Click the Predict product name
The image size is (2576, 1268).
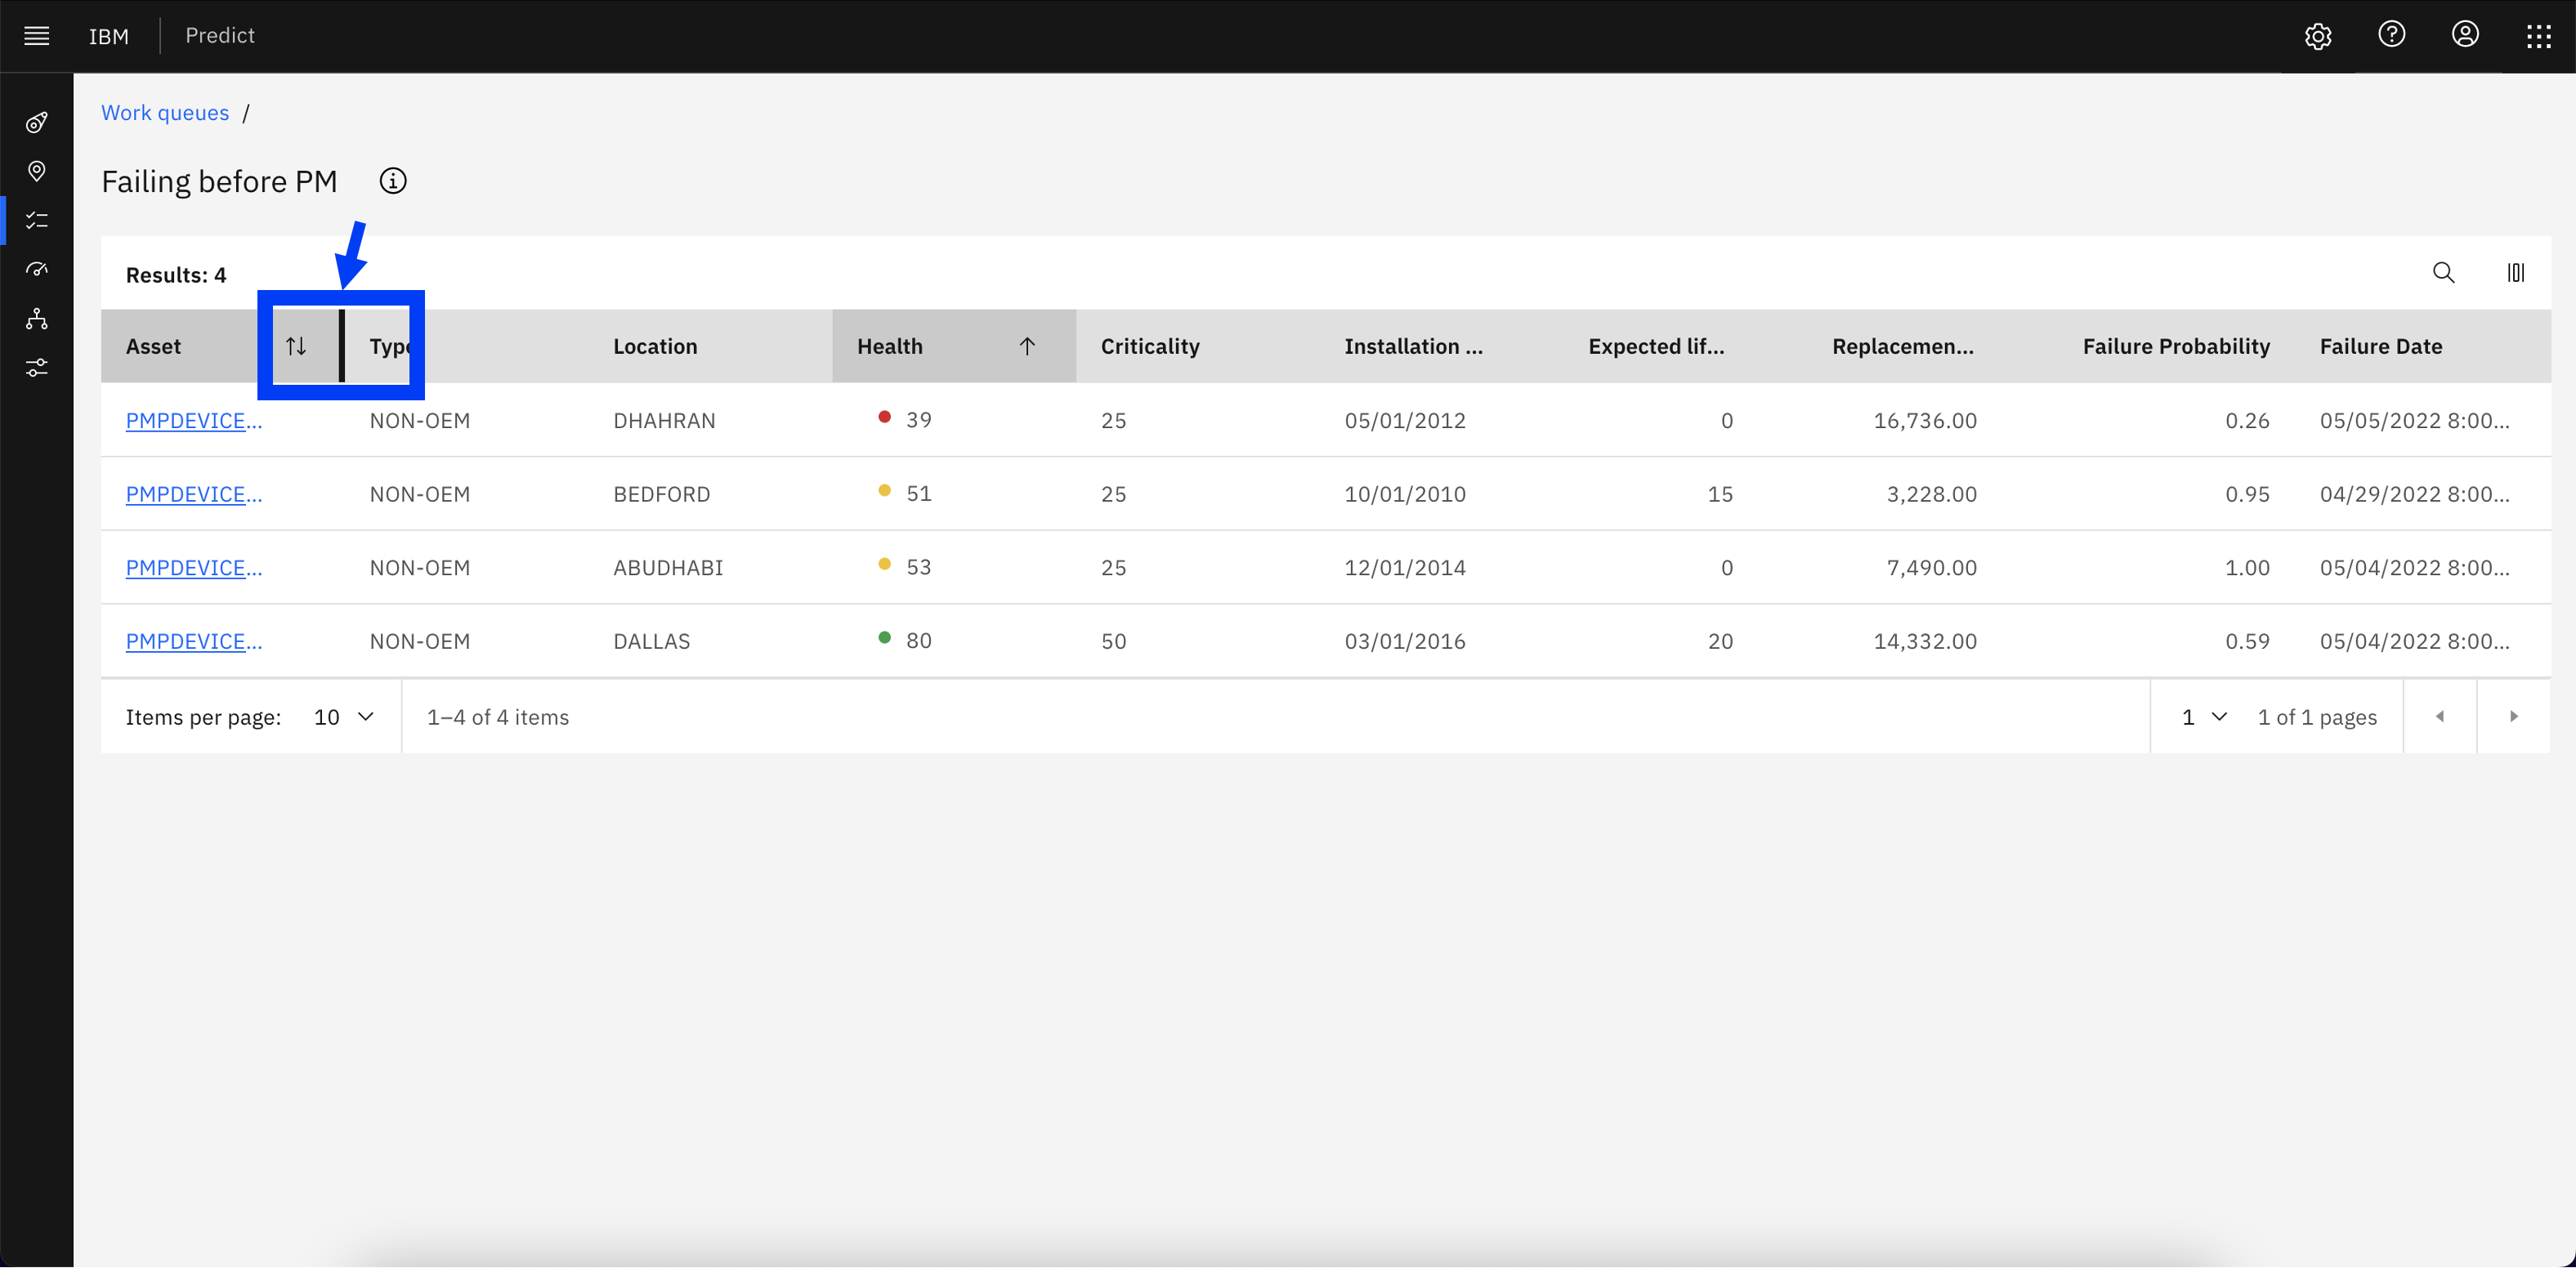click(x=220, y=36)
